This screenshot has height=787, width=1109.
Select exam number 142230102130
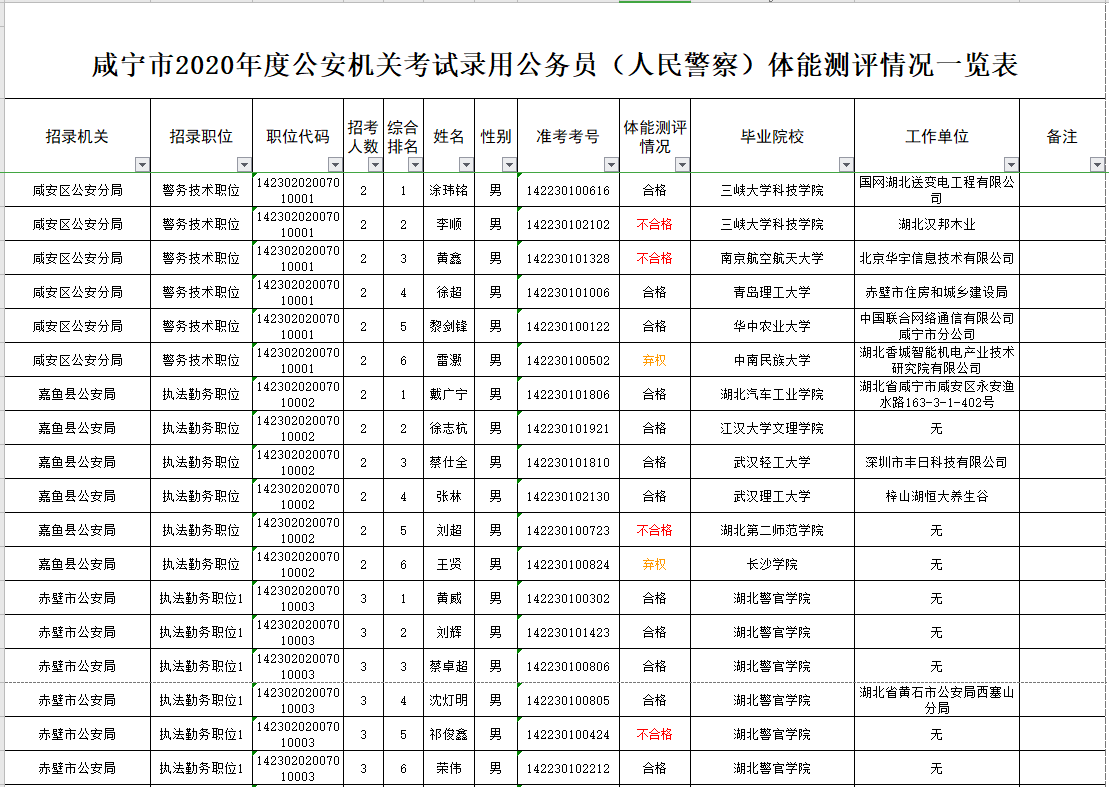pos(569,496)
